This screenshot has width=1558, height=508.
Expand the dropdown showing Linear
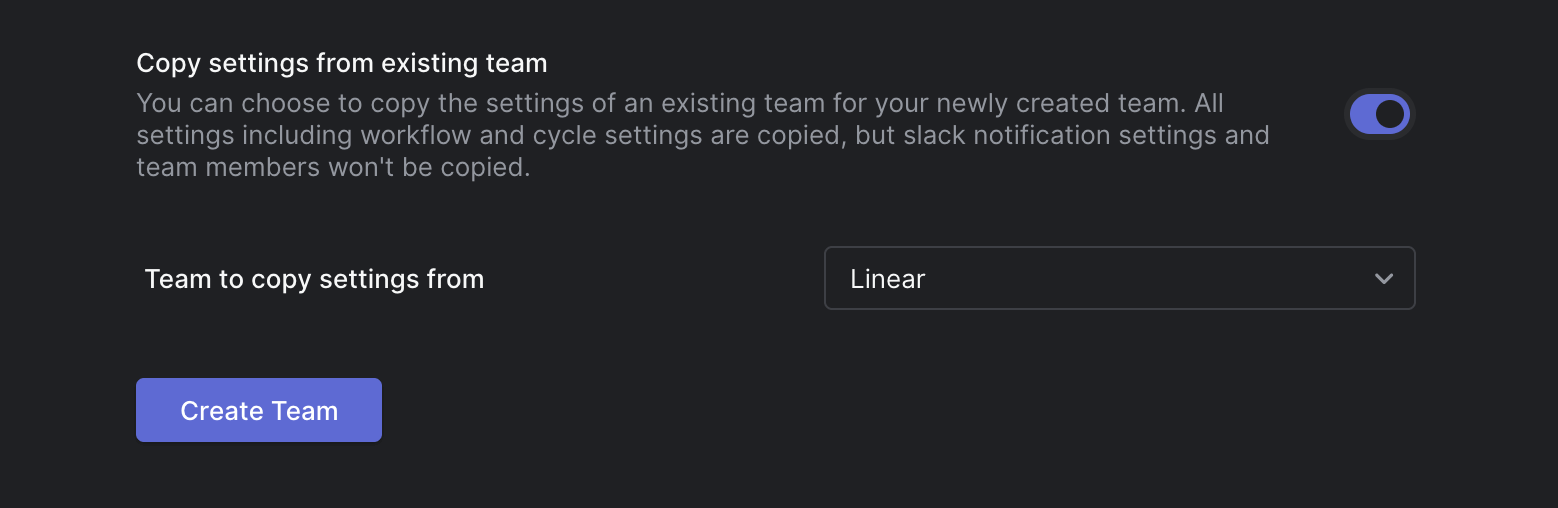pyautogui.click(x=1119, y=278)
